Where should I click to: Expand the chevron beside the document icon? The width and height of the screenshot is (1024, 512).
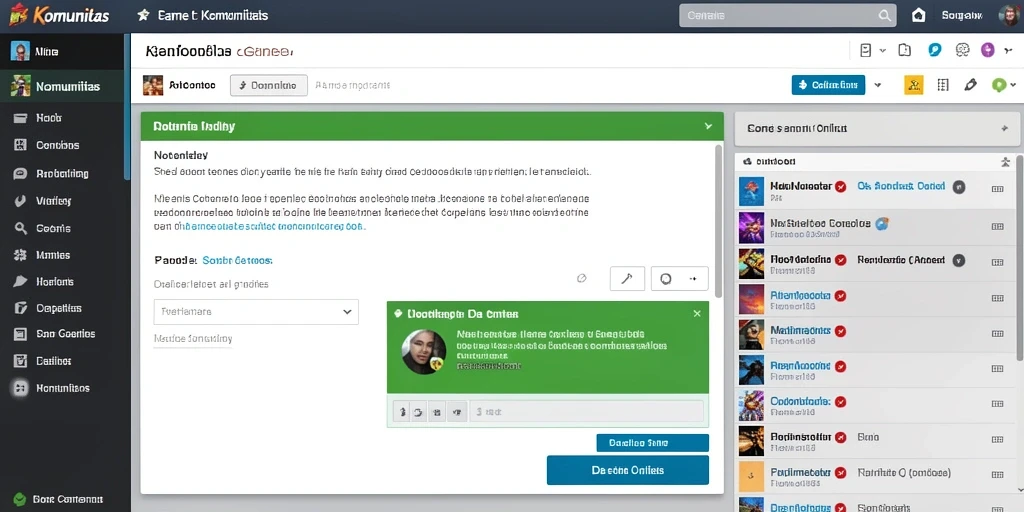click(883, 50)
